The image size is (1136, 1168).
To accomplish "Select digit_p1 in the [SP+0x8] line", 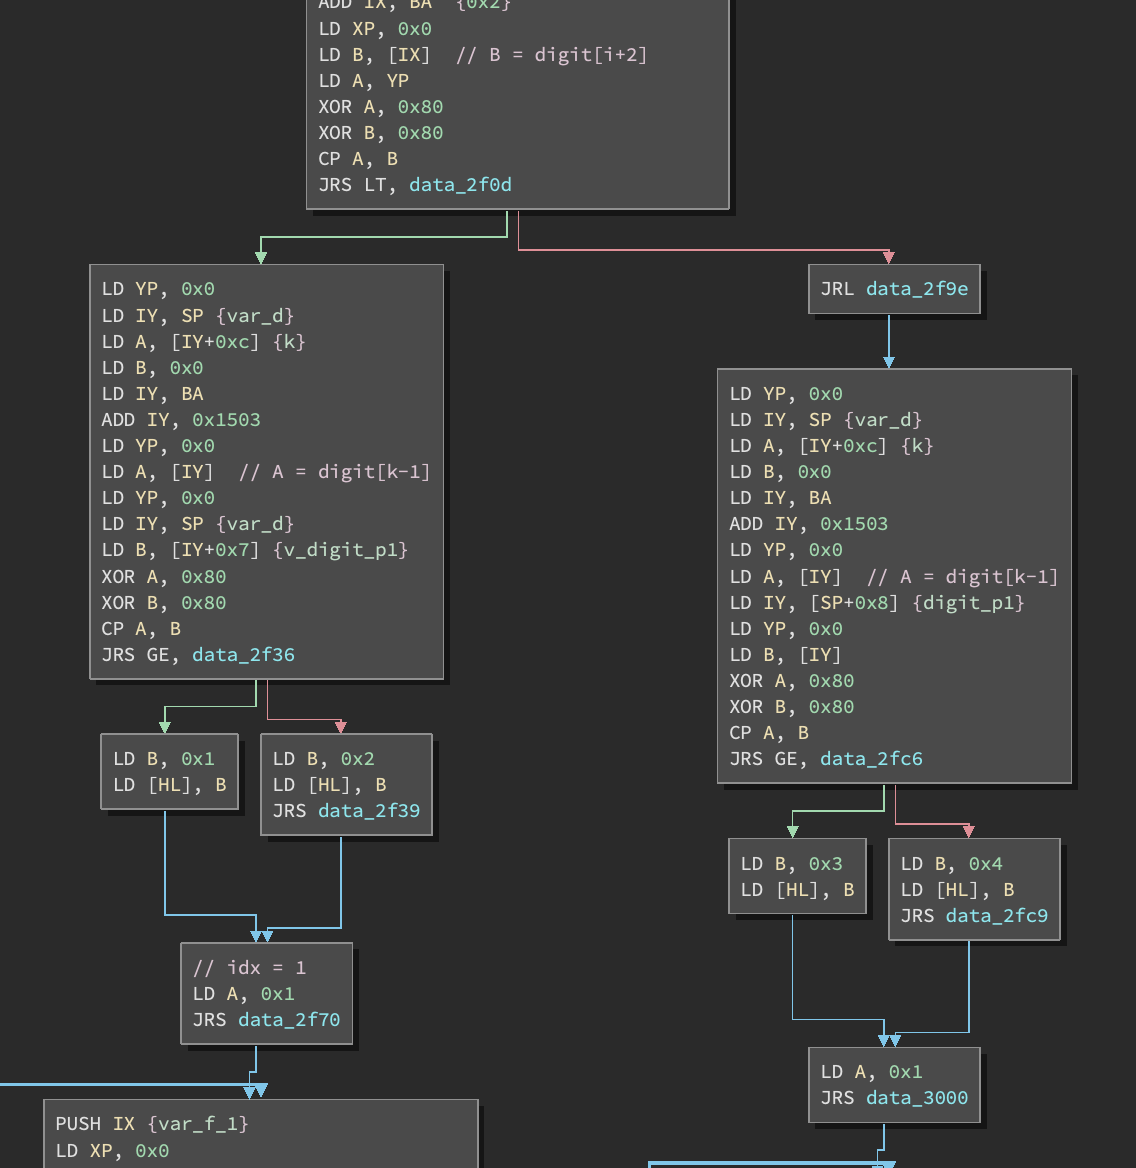I will click(969, 602).
